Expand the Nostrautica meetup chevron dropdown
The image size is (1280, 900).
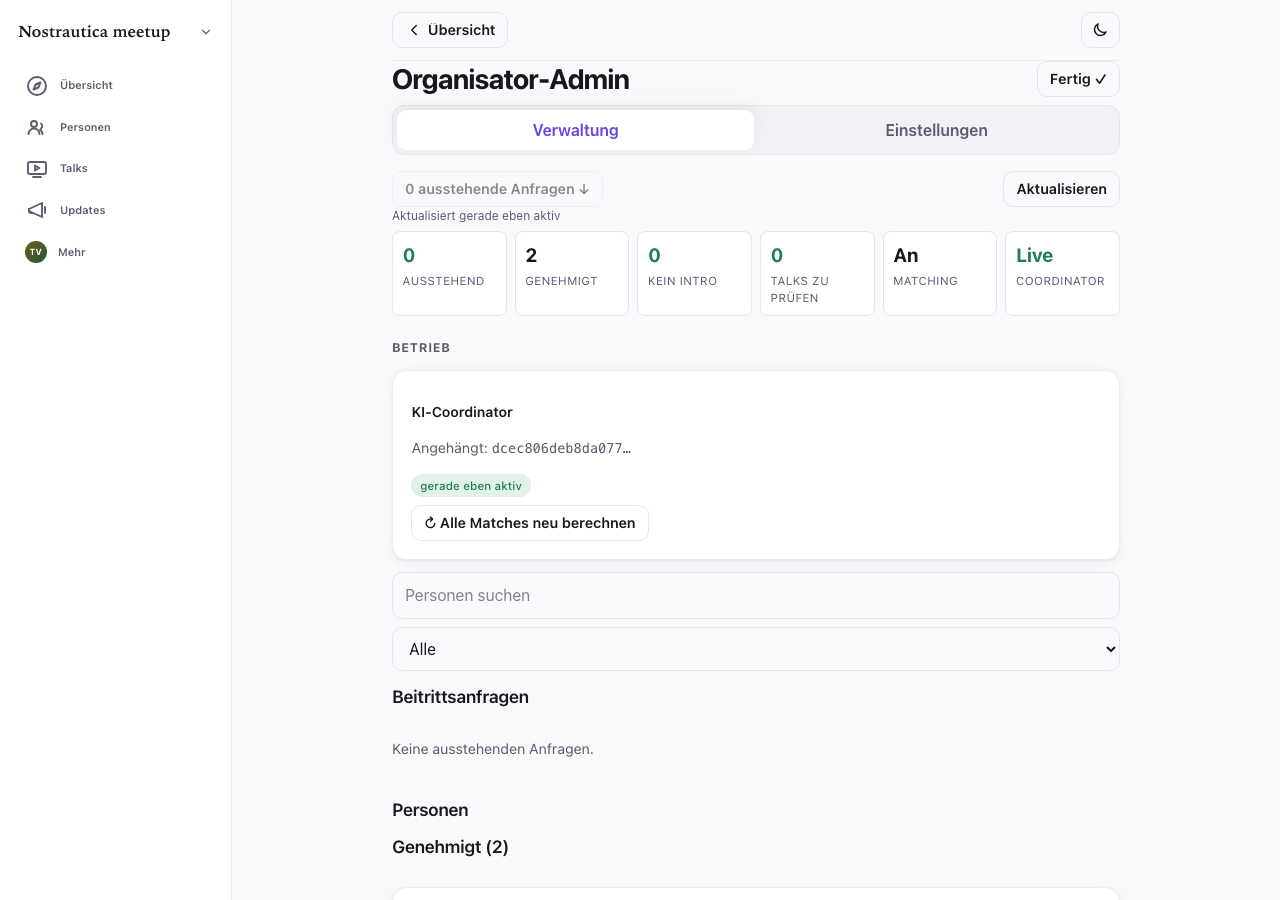206,32
